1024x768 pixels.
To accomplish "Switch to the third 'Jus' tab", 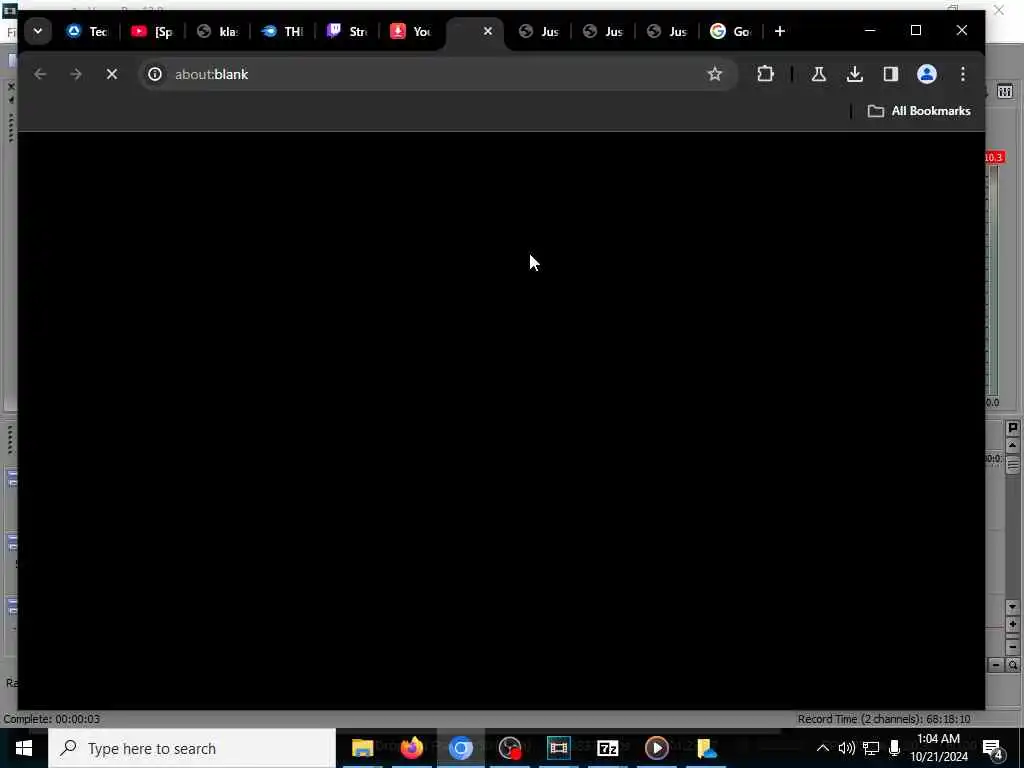I will coord(667,31).
